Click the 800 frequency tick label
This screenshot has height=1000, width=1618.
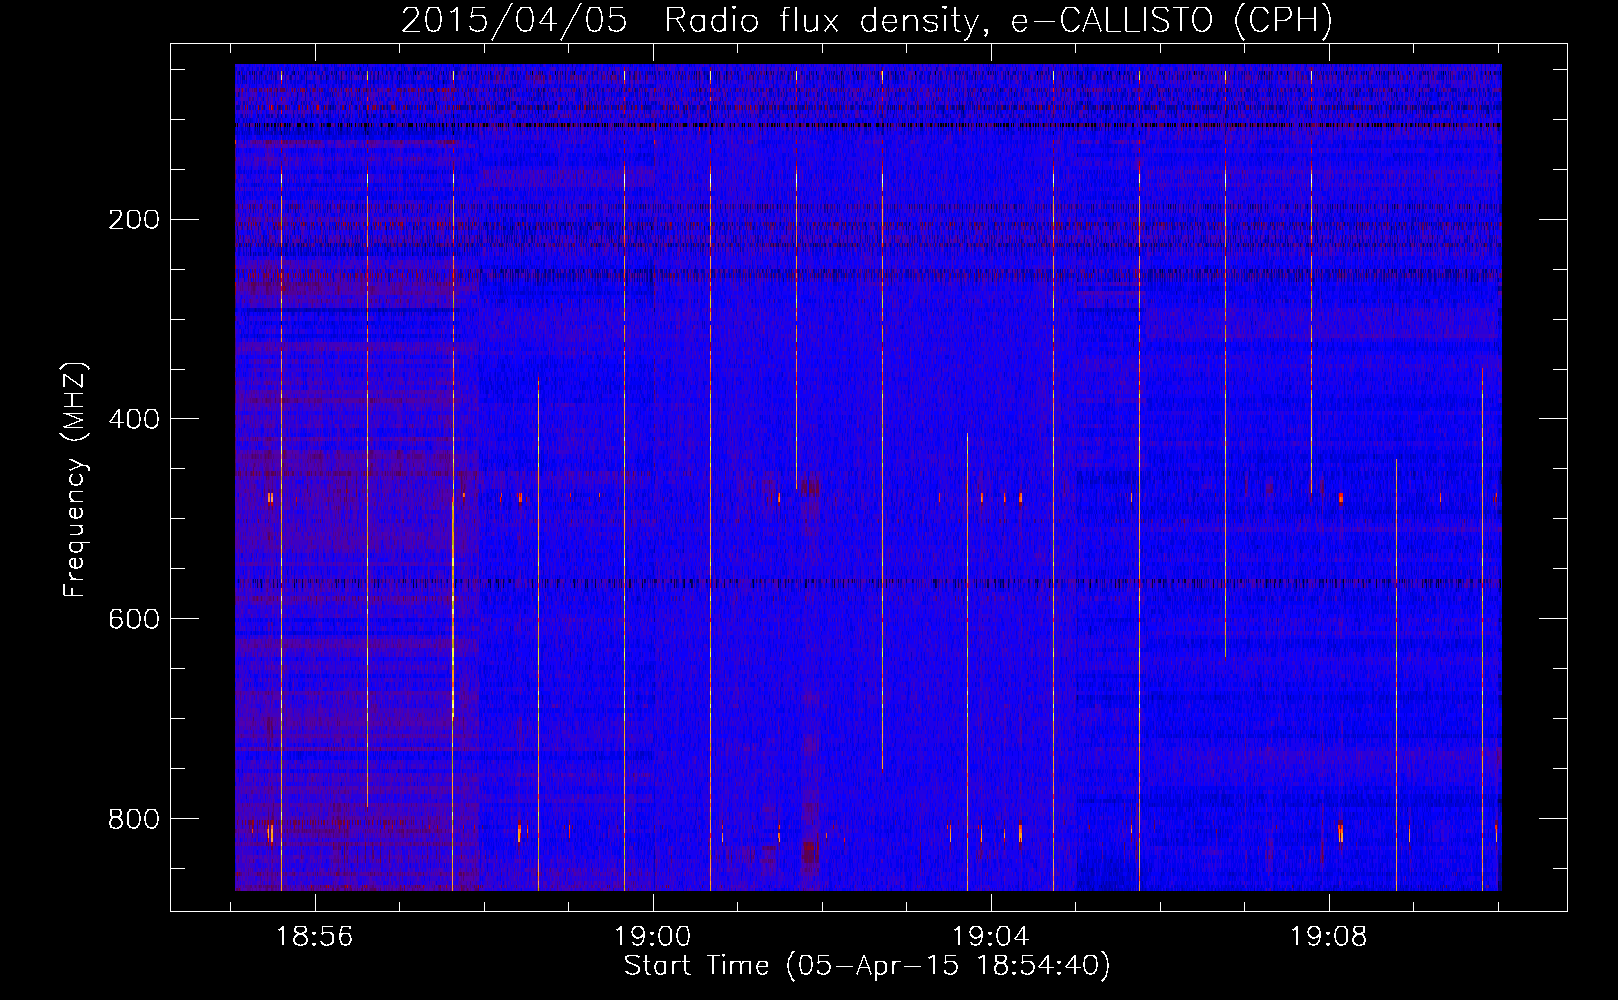(x=134, y=819)
